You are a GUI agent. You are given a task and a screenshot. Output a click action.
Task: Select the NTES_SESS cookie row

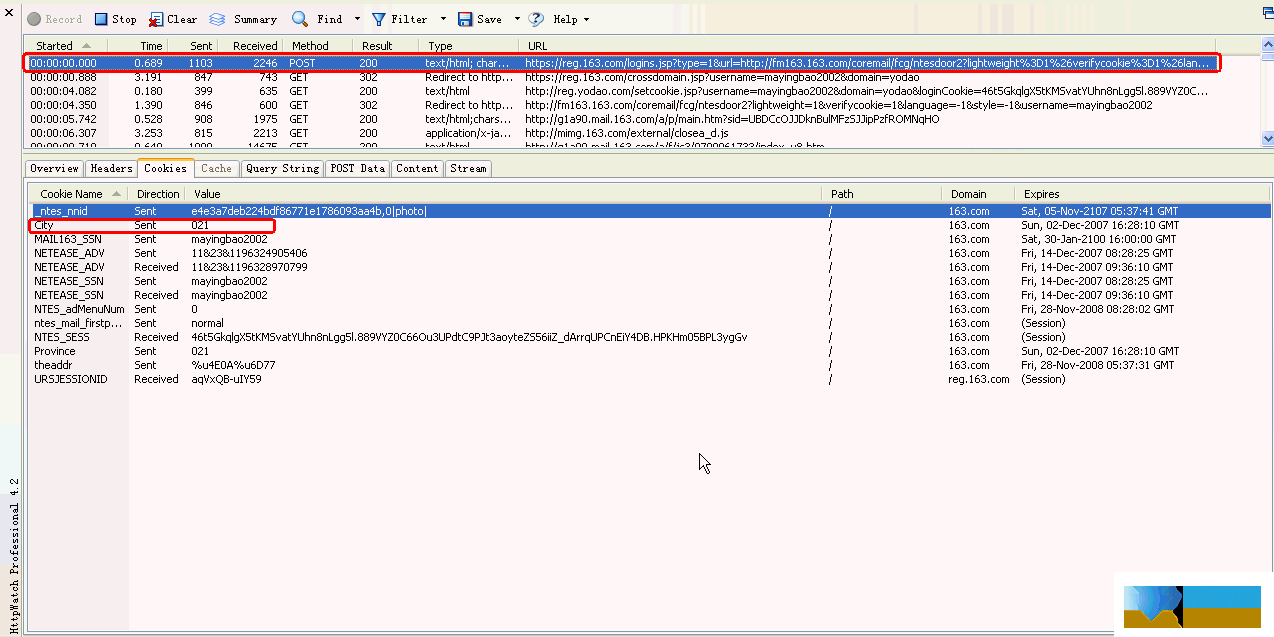point(650,337)
